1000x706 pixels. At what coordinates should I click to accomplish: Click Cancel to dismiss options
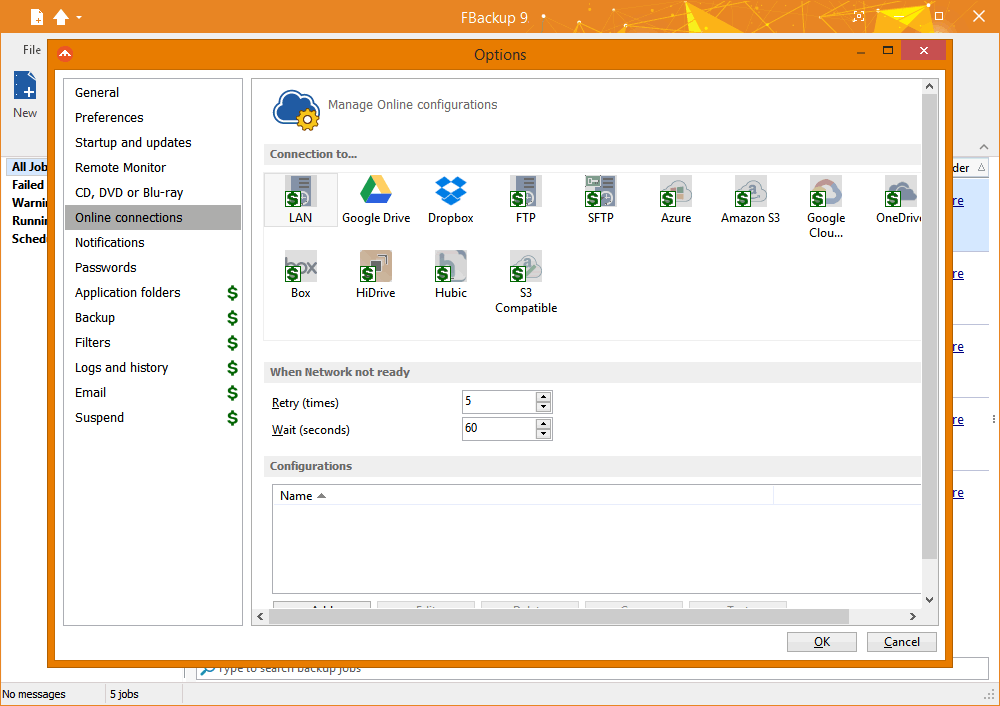click(901, 642)
